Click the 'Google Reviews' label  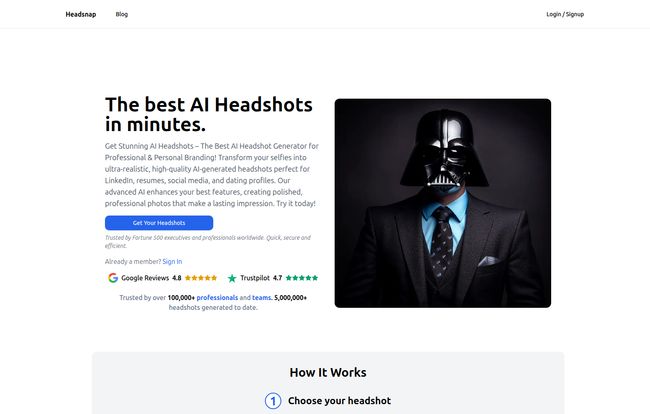point(145,278)
